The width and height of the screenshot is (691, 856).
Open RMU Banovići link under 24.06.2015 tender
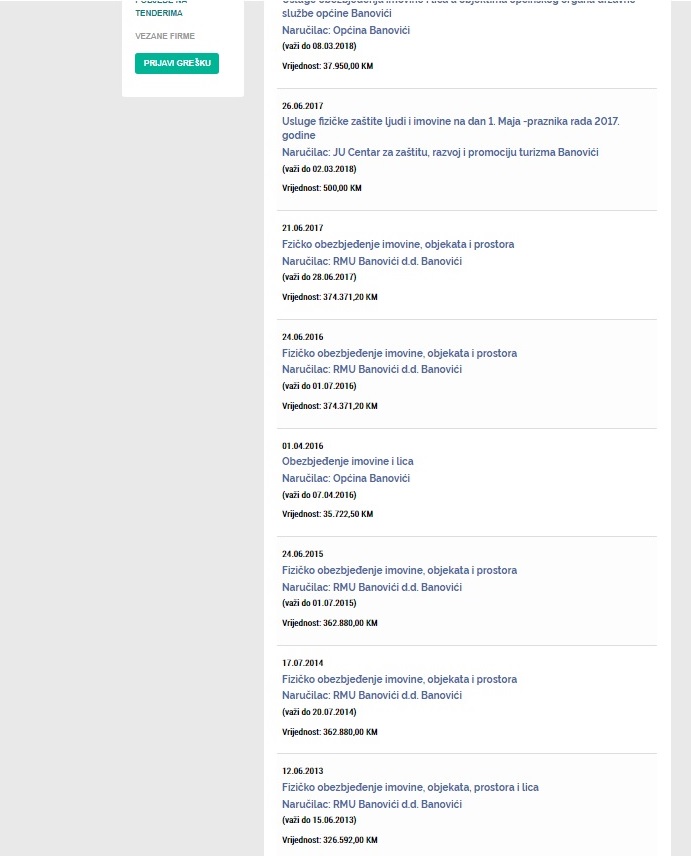click(x=372, y=587)
